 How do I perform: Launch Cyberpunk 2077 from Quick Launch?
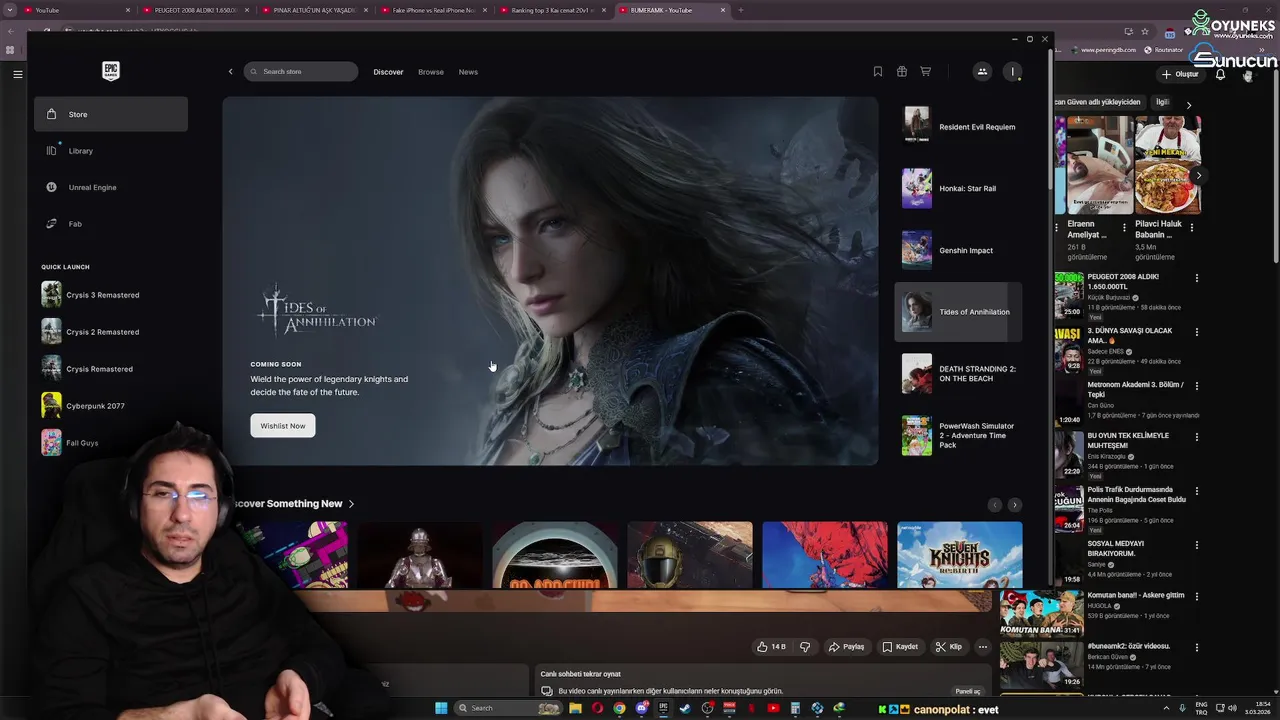[x=84, y=406]
